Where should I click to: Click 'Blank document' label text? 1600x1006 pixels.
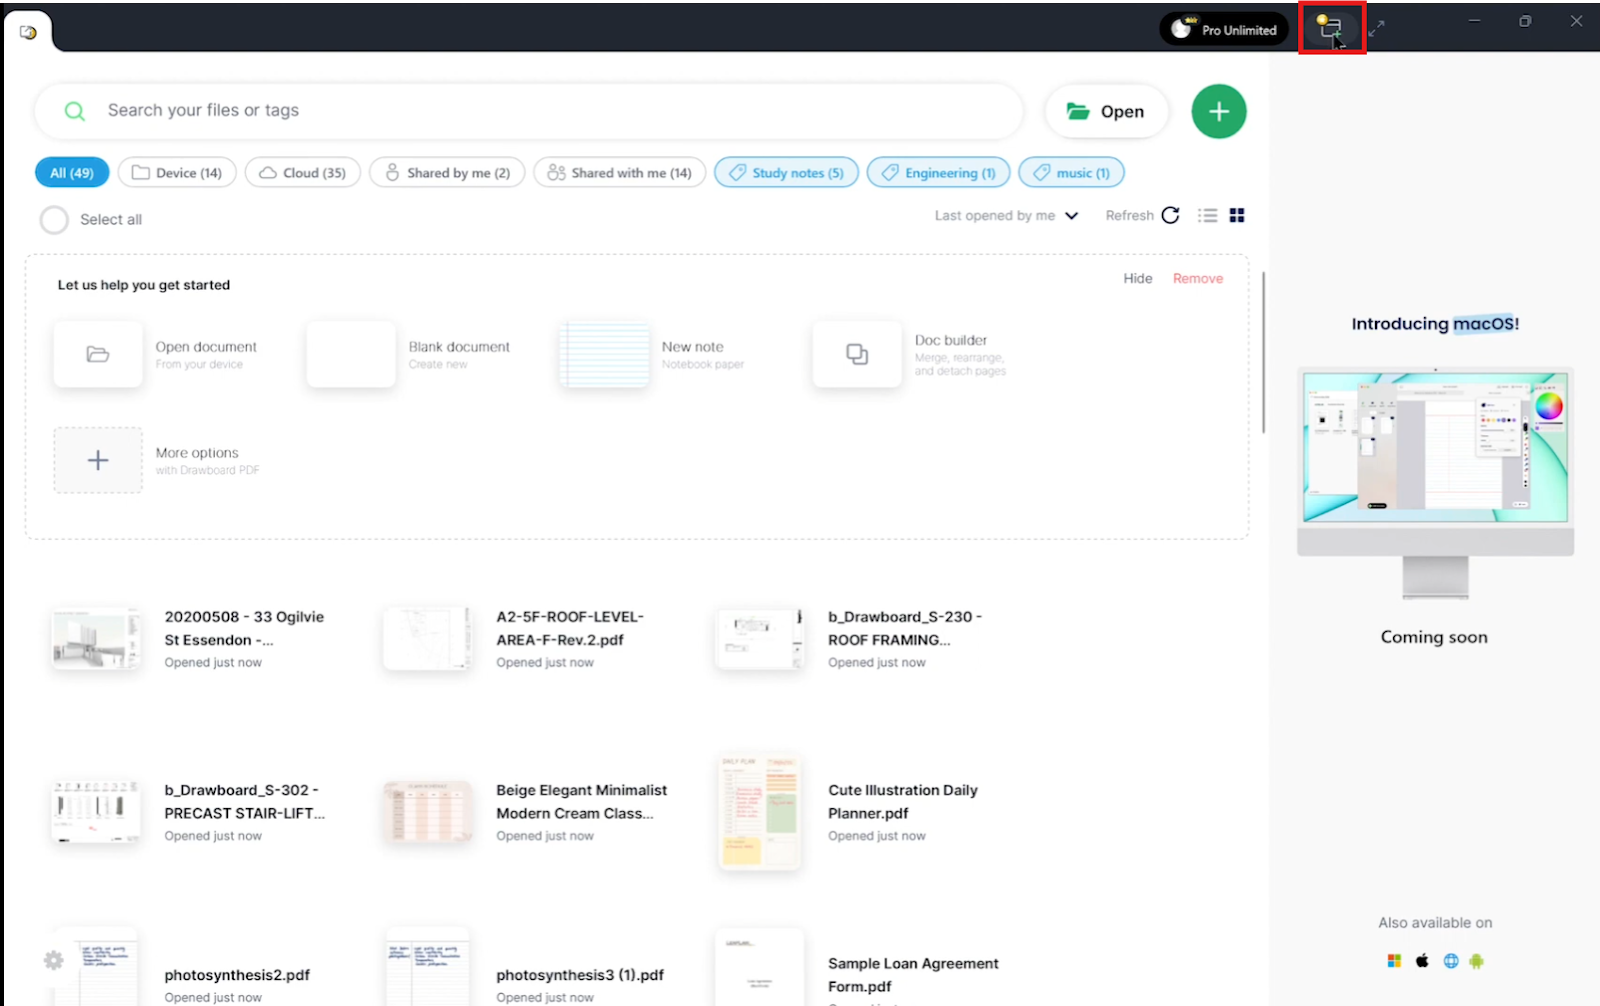459,347
